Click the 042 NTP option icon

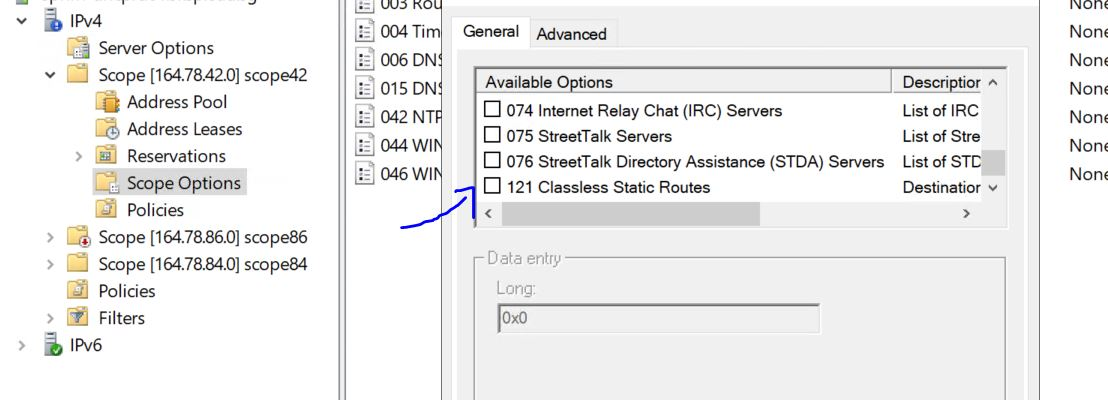point(364,117)
